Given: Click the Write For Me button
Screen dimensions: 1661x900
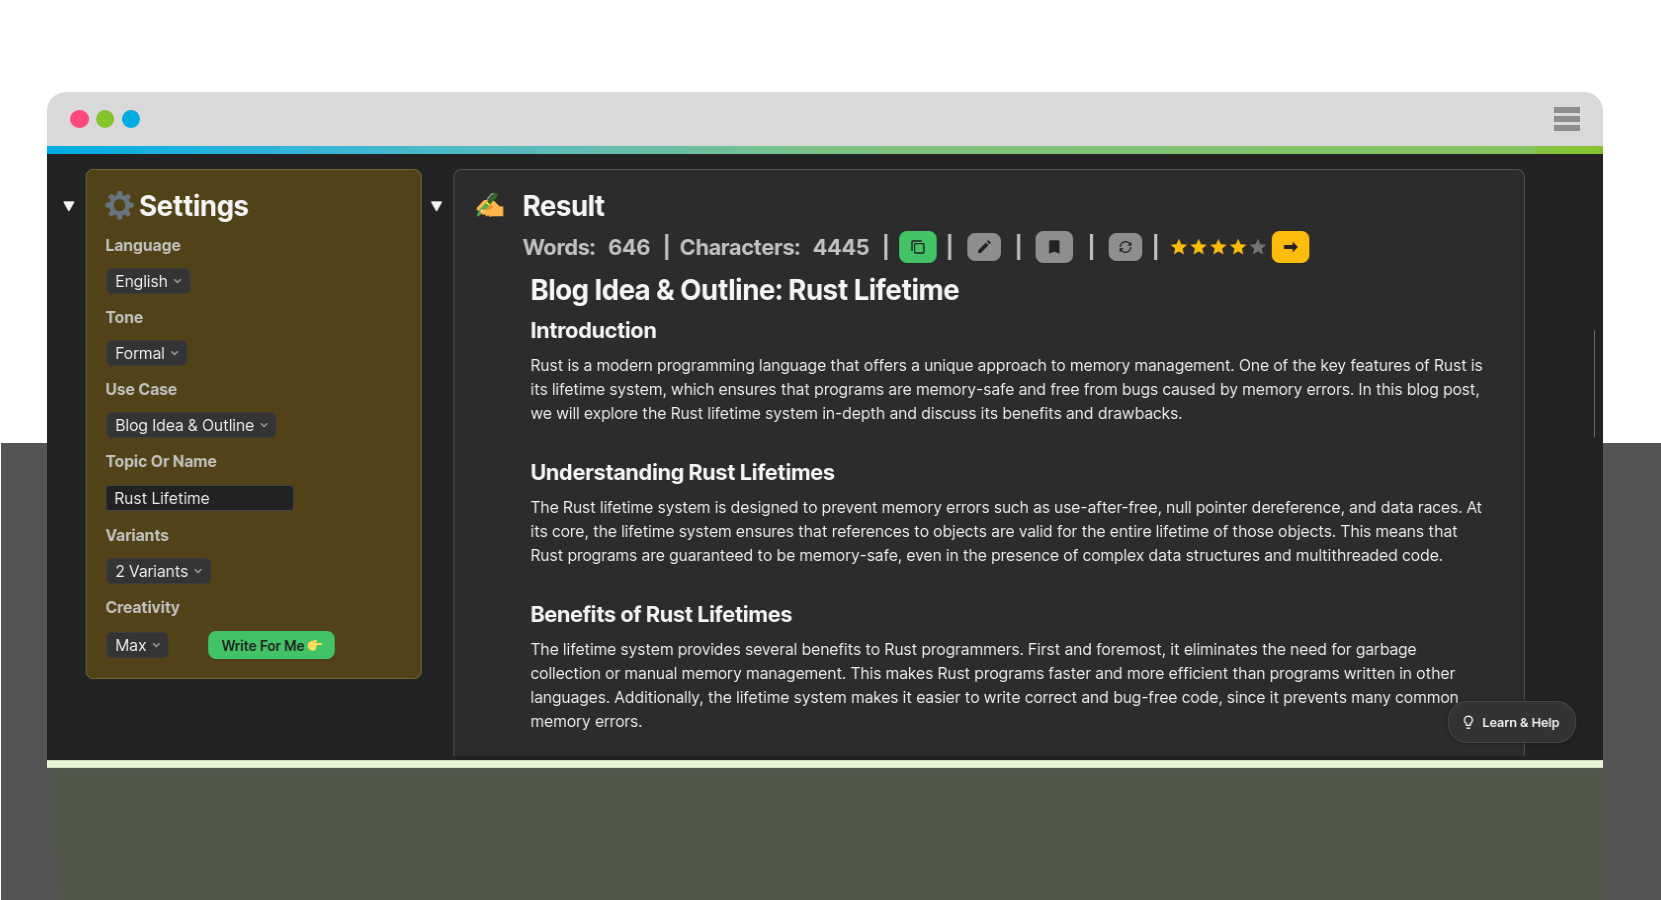Looking at the screenshot, I should (x=271, y=645).
